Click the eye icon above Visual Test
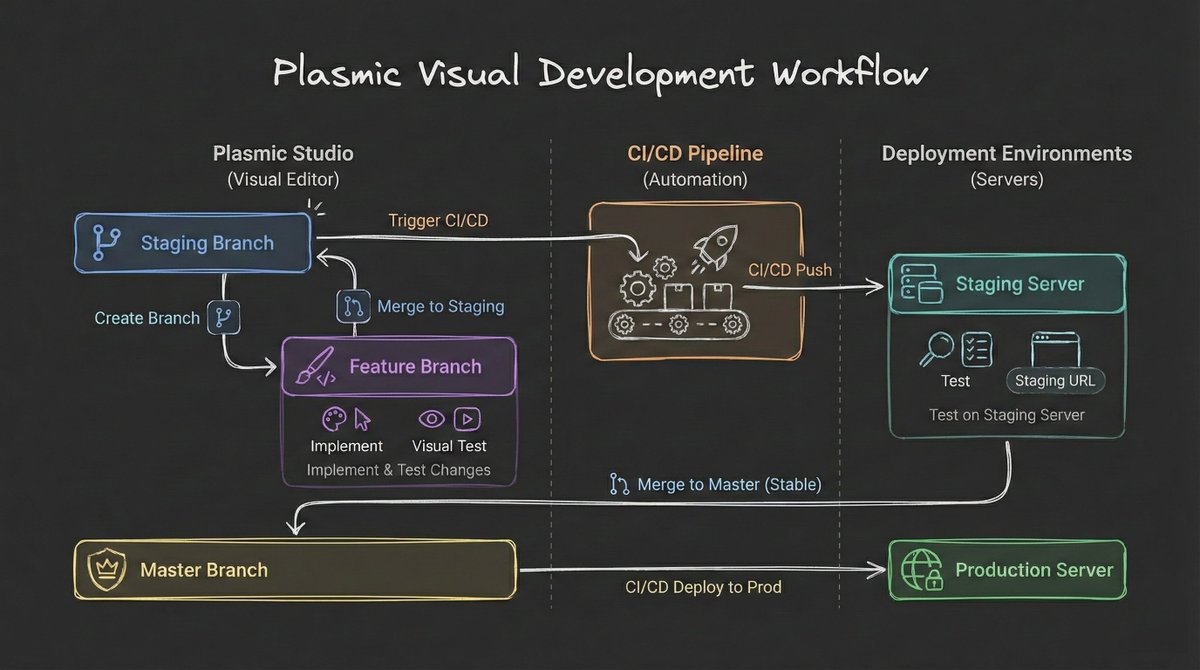This screenshot has height=670, width=1200. pyautogui.click(x=432, y=419)
